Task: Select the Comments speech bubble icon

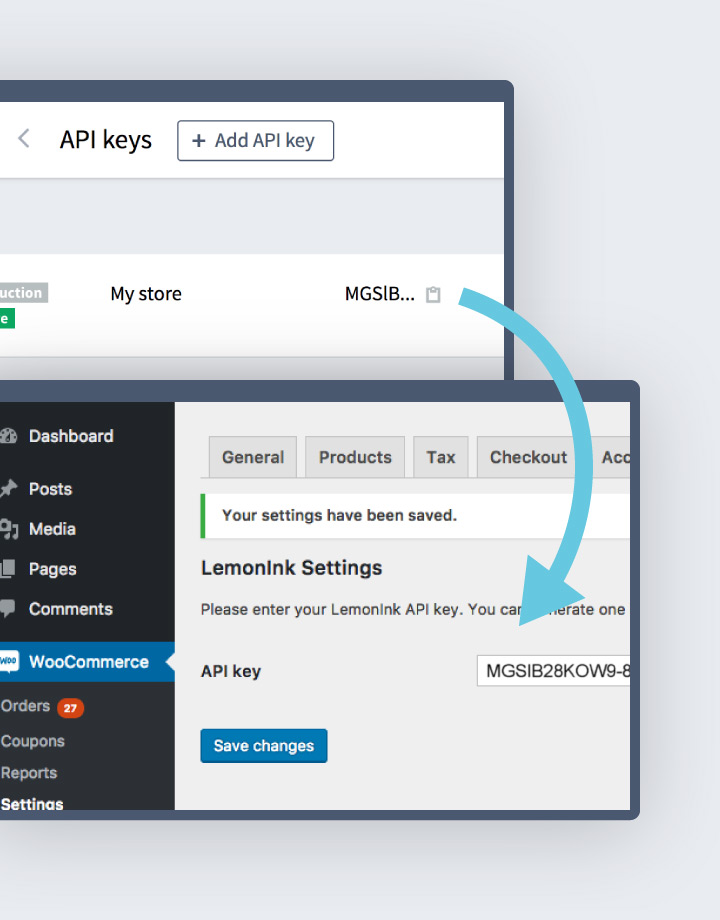Action: (x=9, y=609)
